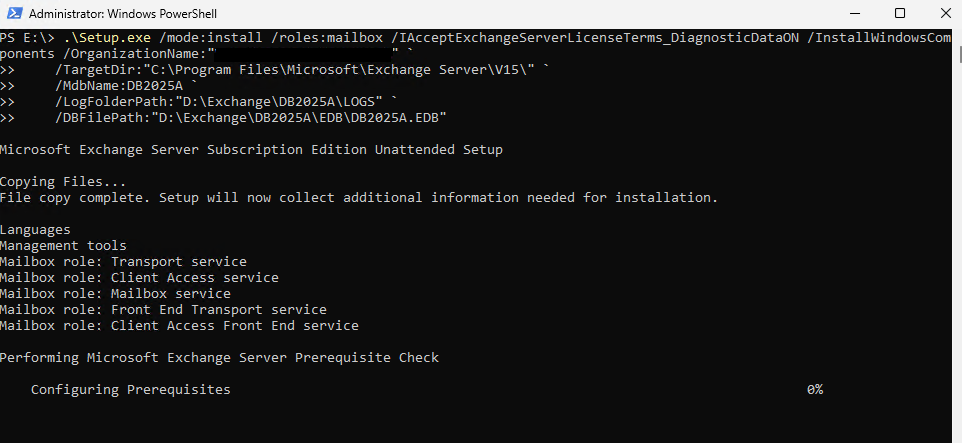The width and height of the screenshot is (962, 443).
Task: Maximize the PowerShell window
Action: pos(899,13)
